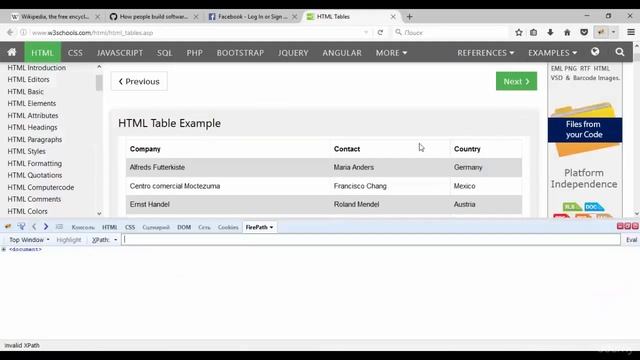This screenshot has height=360, width=640.
Task: Open the address bar history dropdown
Action: coord(366,32)
